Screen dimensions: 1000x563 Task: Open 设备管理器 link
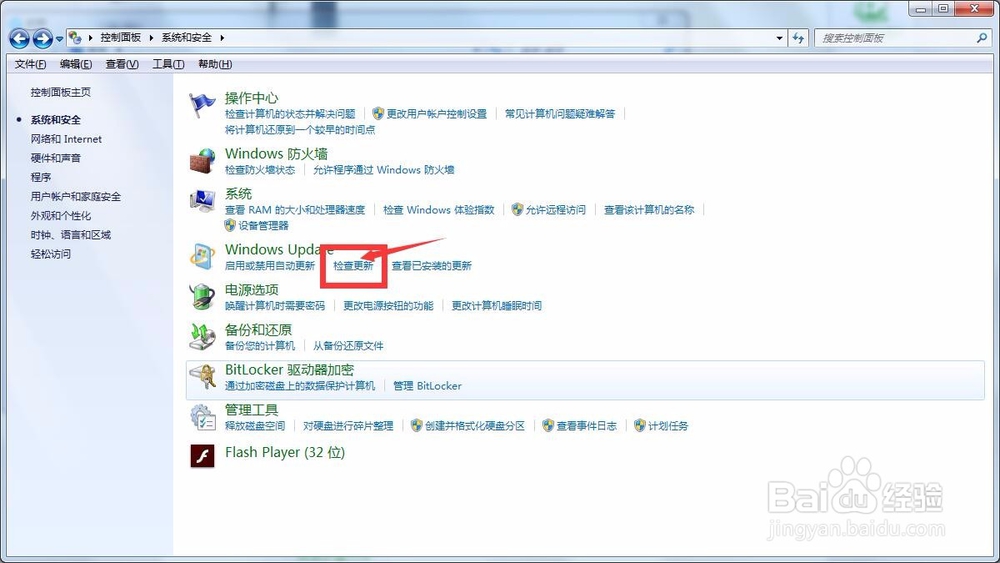click(263, 226)
